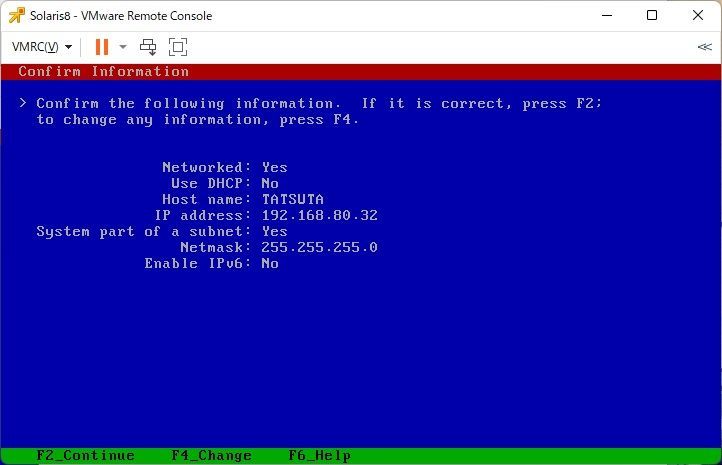The image size is (722, 465).
Task: Open the VMRC(V) menu
Action: [42, 47]
